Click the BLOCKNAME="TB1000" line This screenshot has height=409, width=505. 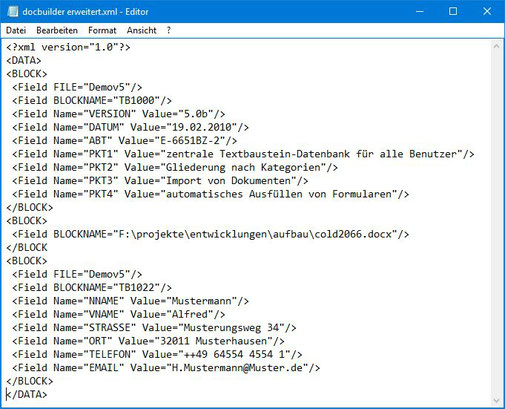point(92,101)
